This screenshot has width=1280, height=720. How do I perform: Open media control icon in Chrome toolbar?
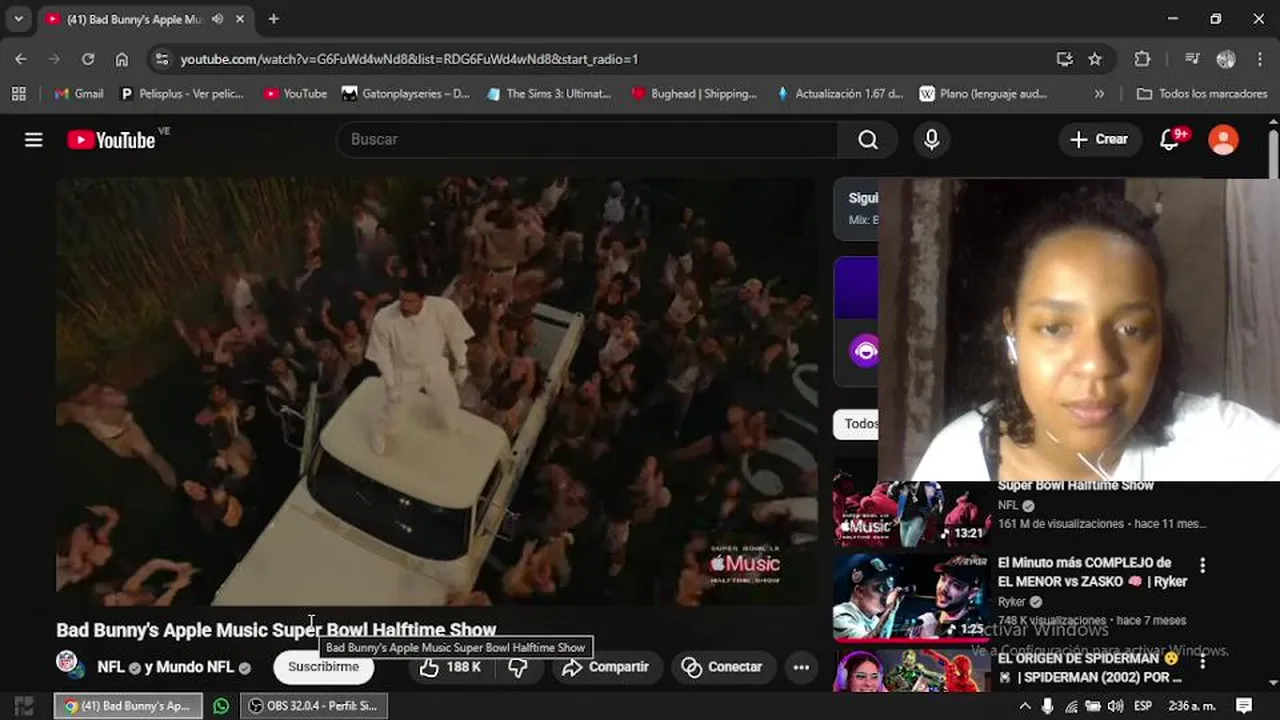click(x=1191, y=59)
